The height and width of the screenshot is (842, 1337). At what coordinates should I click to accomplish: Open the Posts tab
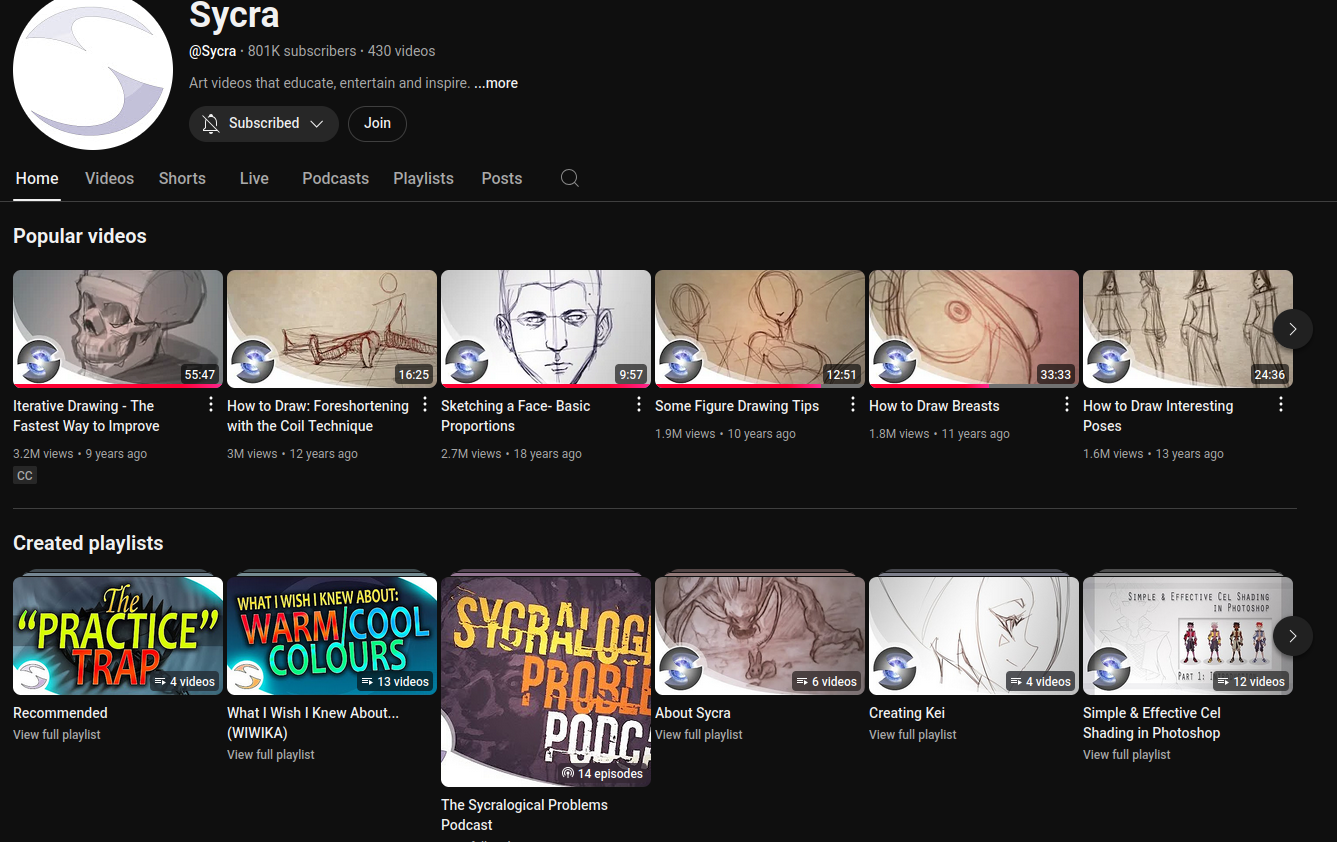(x=502, y=178)
